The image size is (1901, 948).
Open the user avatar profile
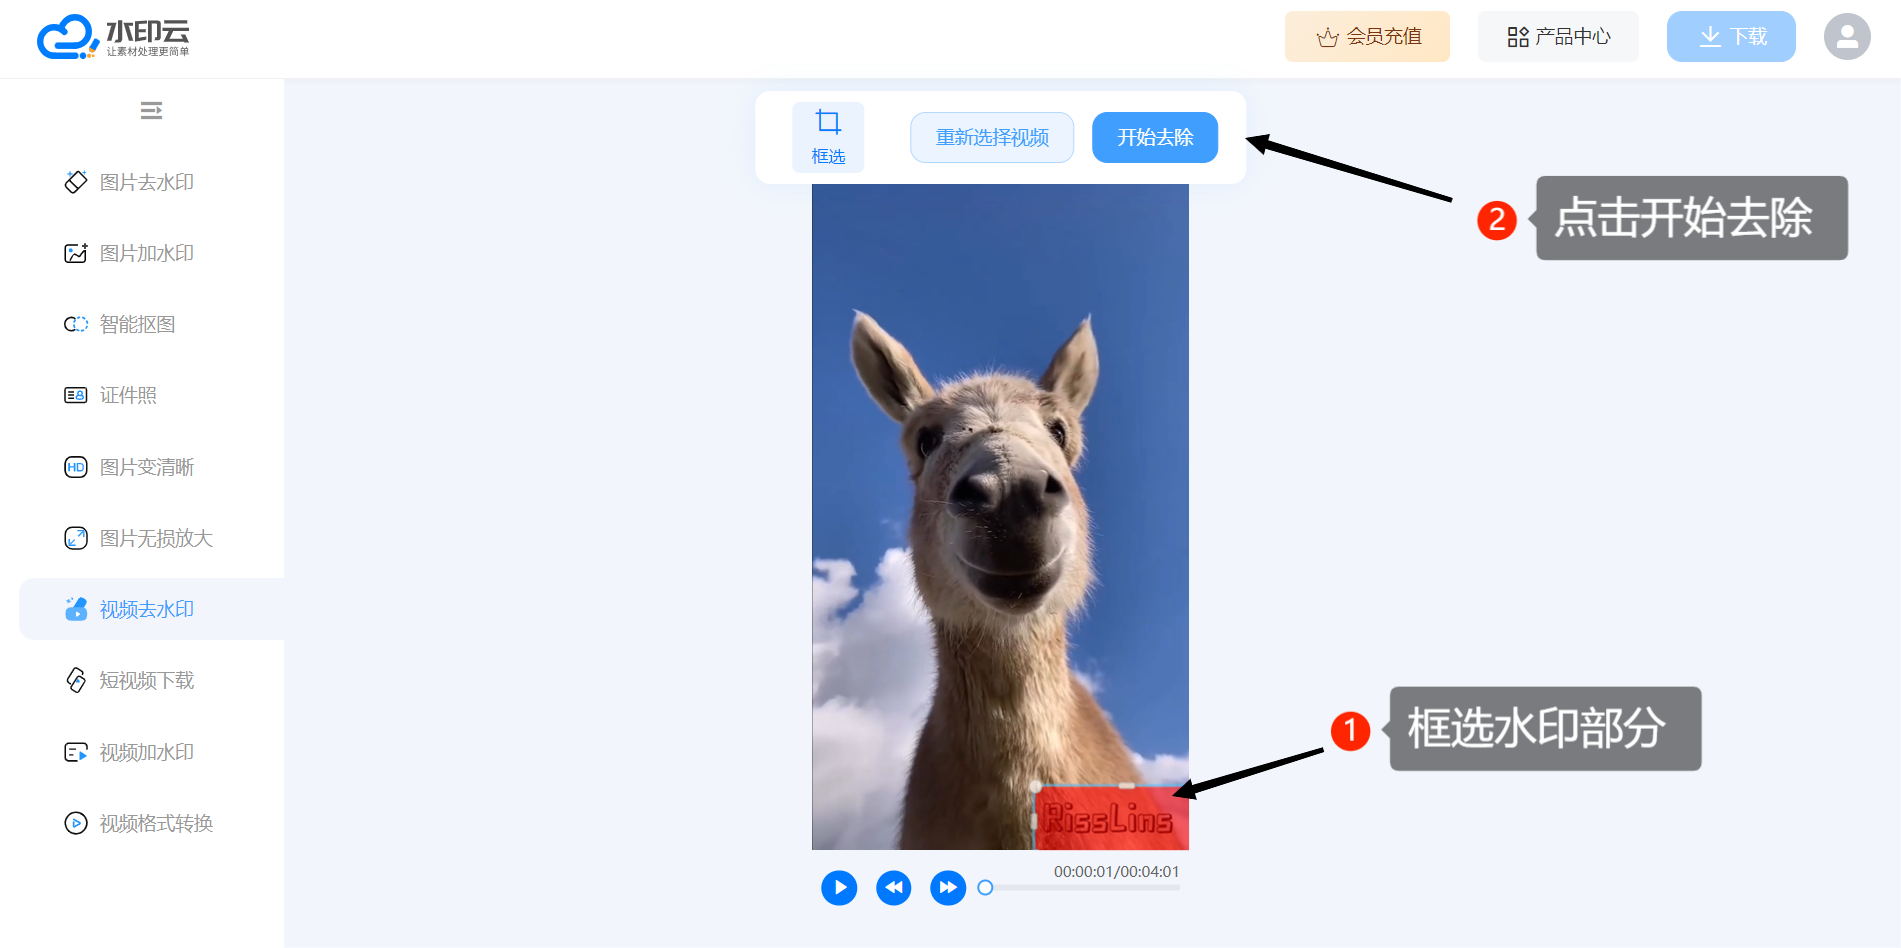pos(1847,37)
